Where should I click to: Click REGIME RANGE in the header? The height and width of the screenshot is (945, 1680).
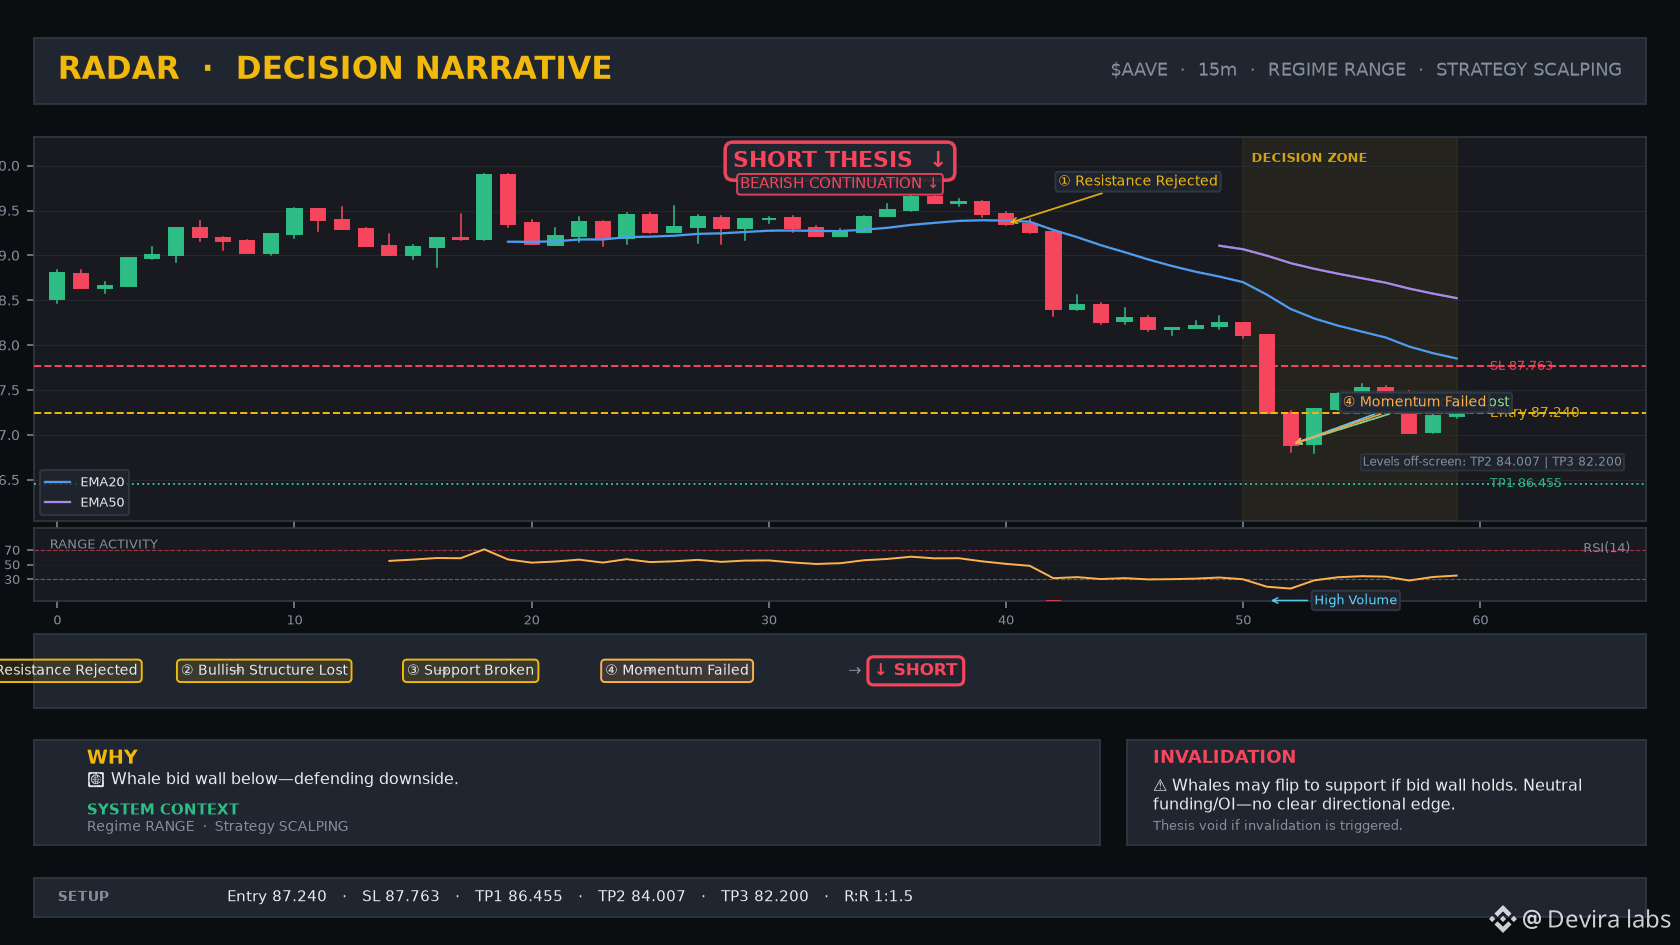tap(1337, 70)
